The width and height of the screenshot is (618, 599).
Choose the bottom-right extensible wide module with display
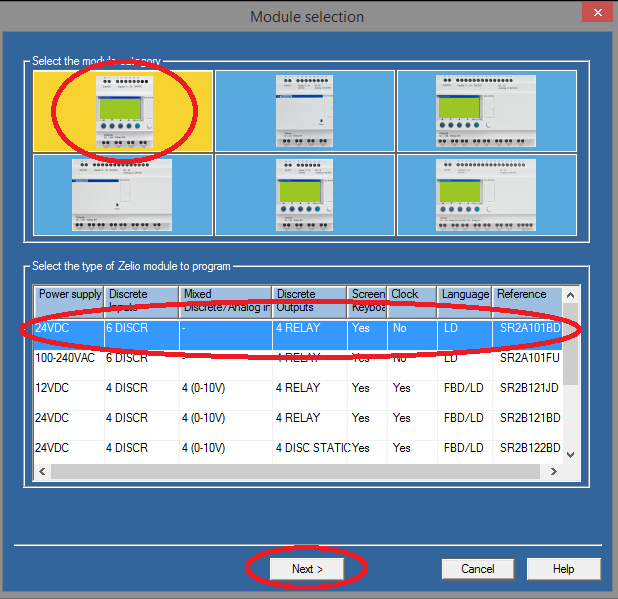pyautogui.click(x=487, y=195)
